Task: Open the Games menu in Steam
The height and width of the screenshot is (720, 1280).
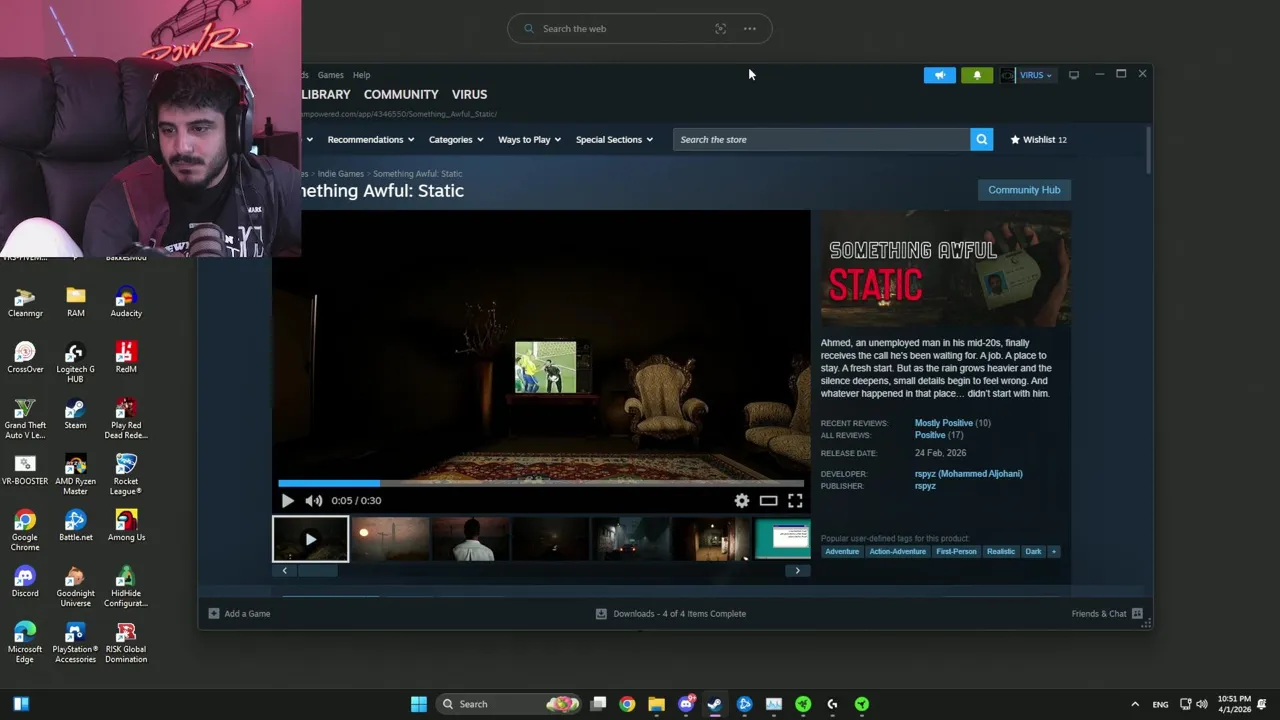Action: click(x=330, y=75)
